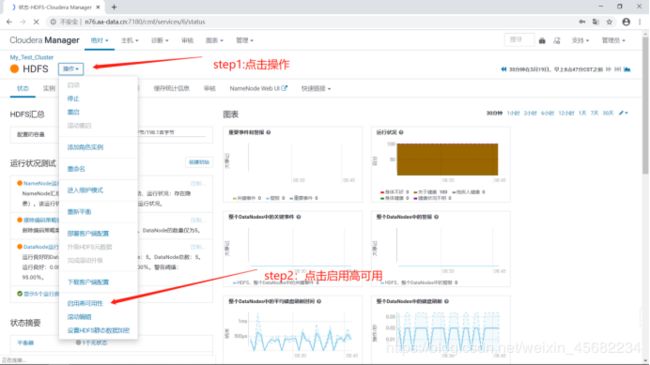Open the Chrome three-dot menu
The height and width of the screenshot is (365, 650).
pyautogui.click(x=640, y=22)
